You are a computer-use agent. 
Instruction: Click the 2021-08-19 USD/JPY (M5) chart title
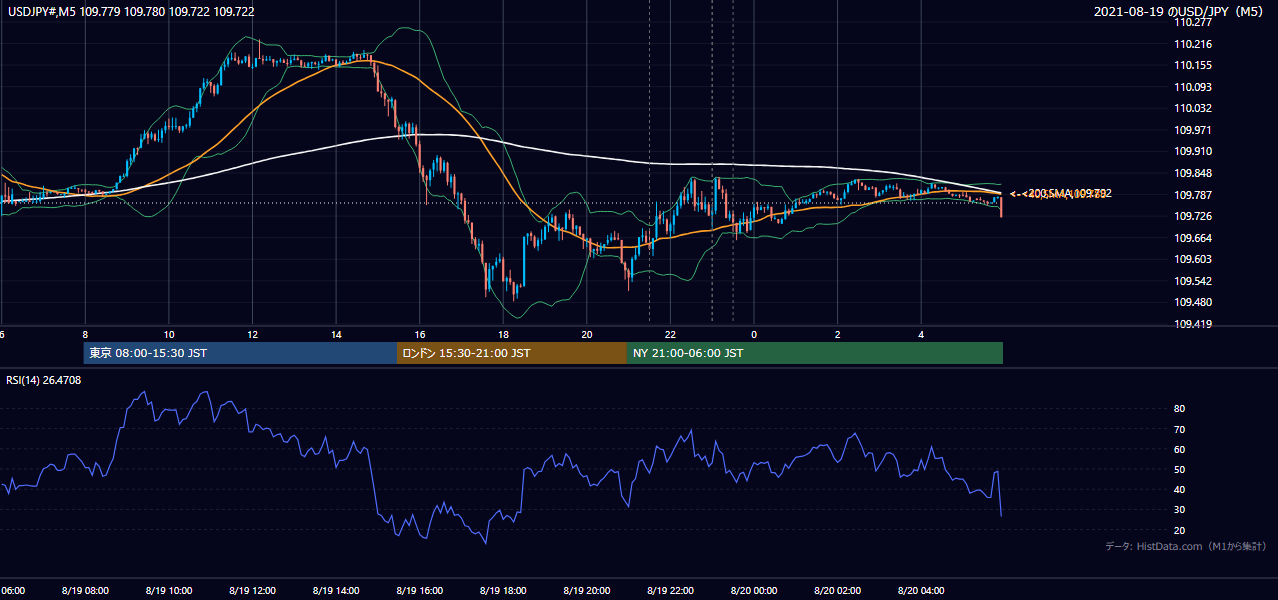[1179, 11]
